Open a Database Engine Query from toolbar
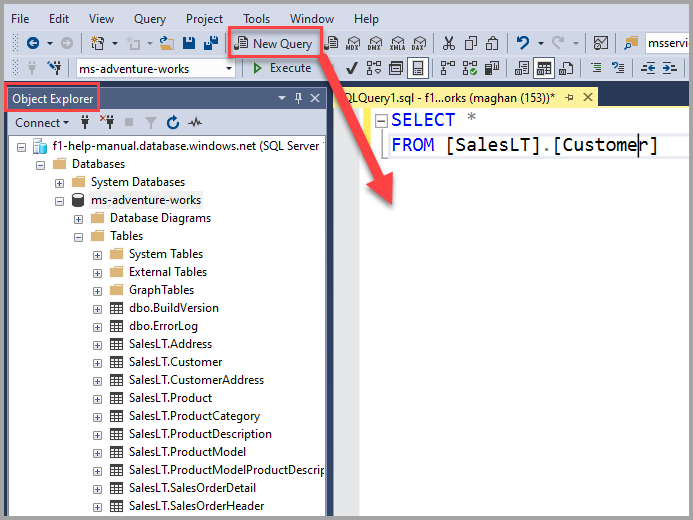The height and width of the screenshot is (520, 693). 331,43
